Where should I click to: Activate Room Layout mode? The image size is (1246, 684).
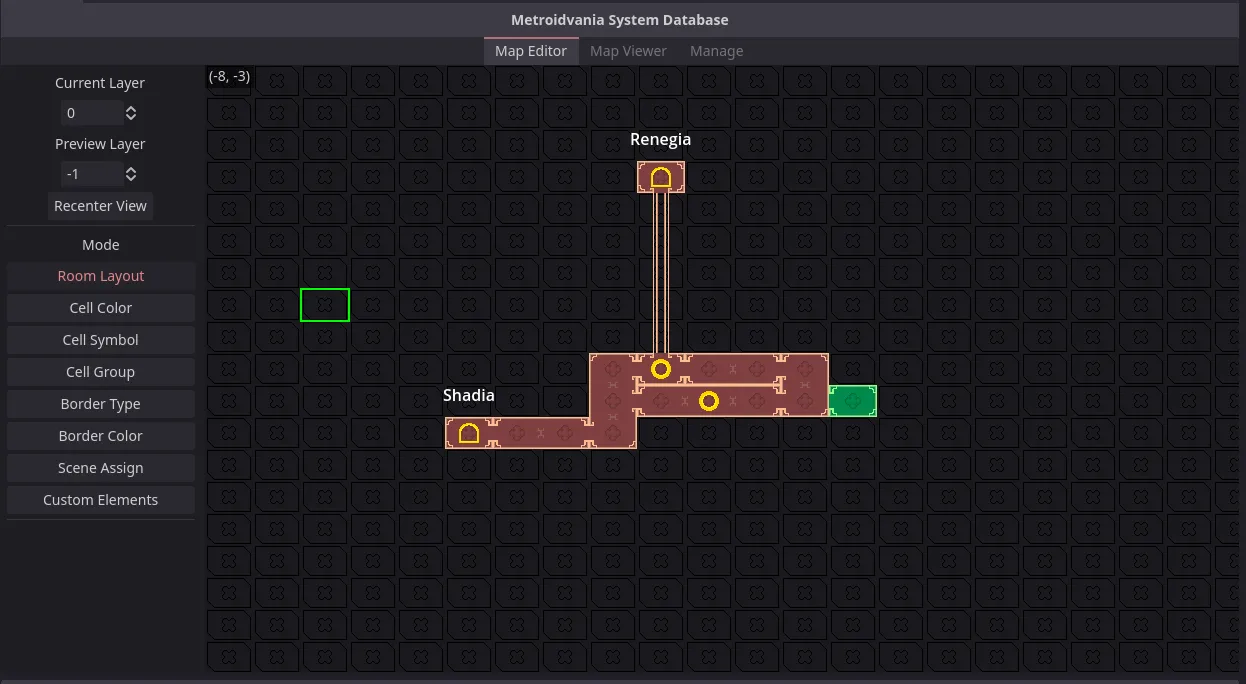click(100, 276)
